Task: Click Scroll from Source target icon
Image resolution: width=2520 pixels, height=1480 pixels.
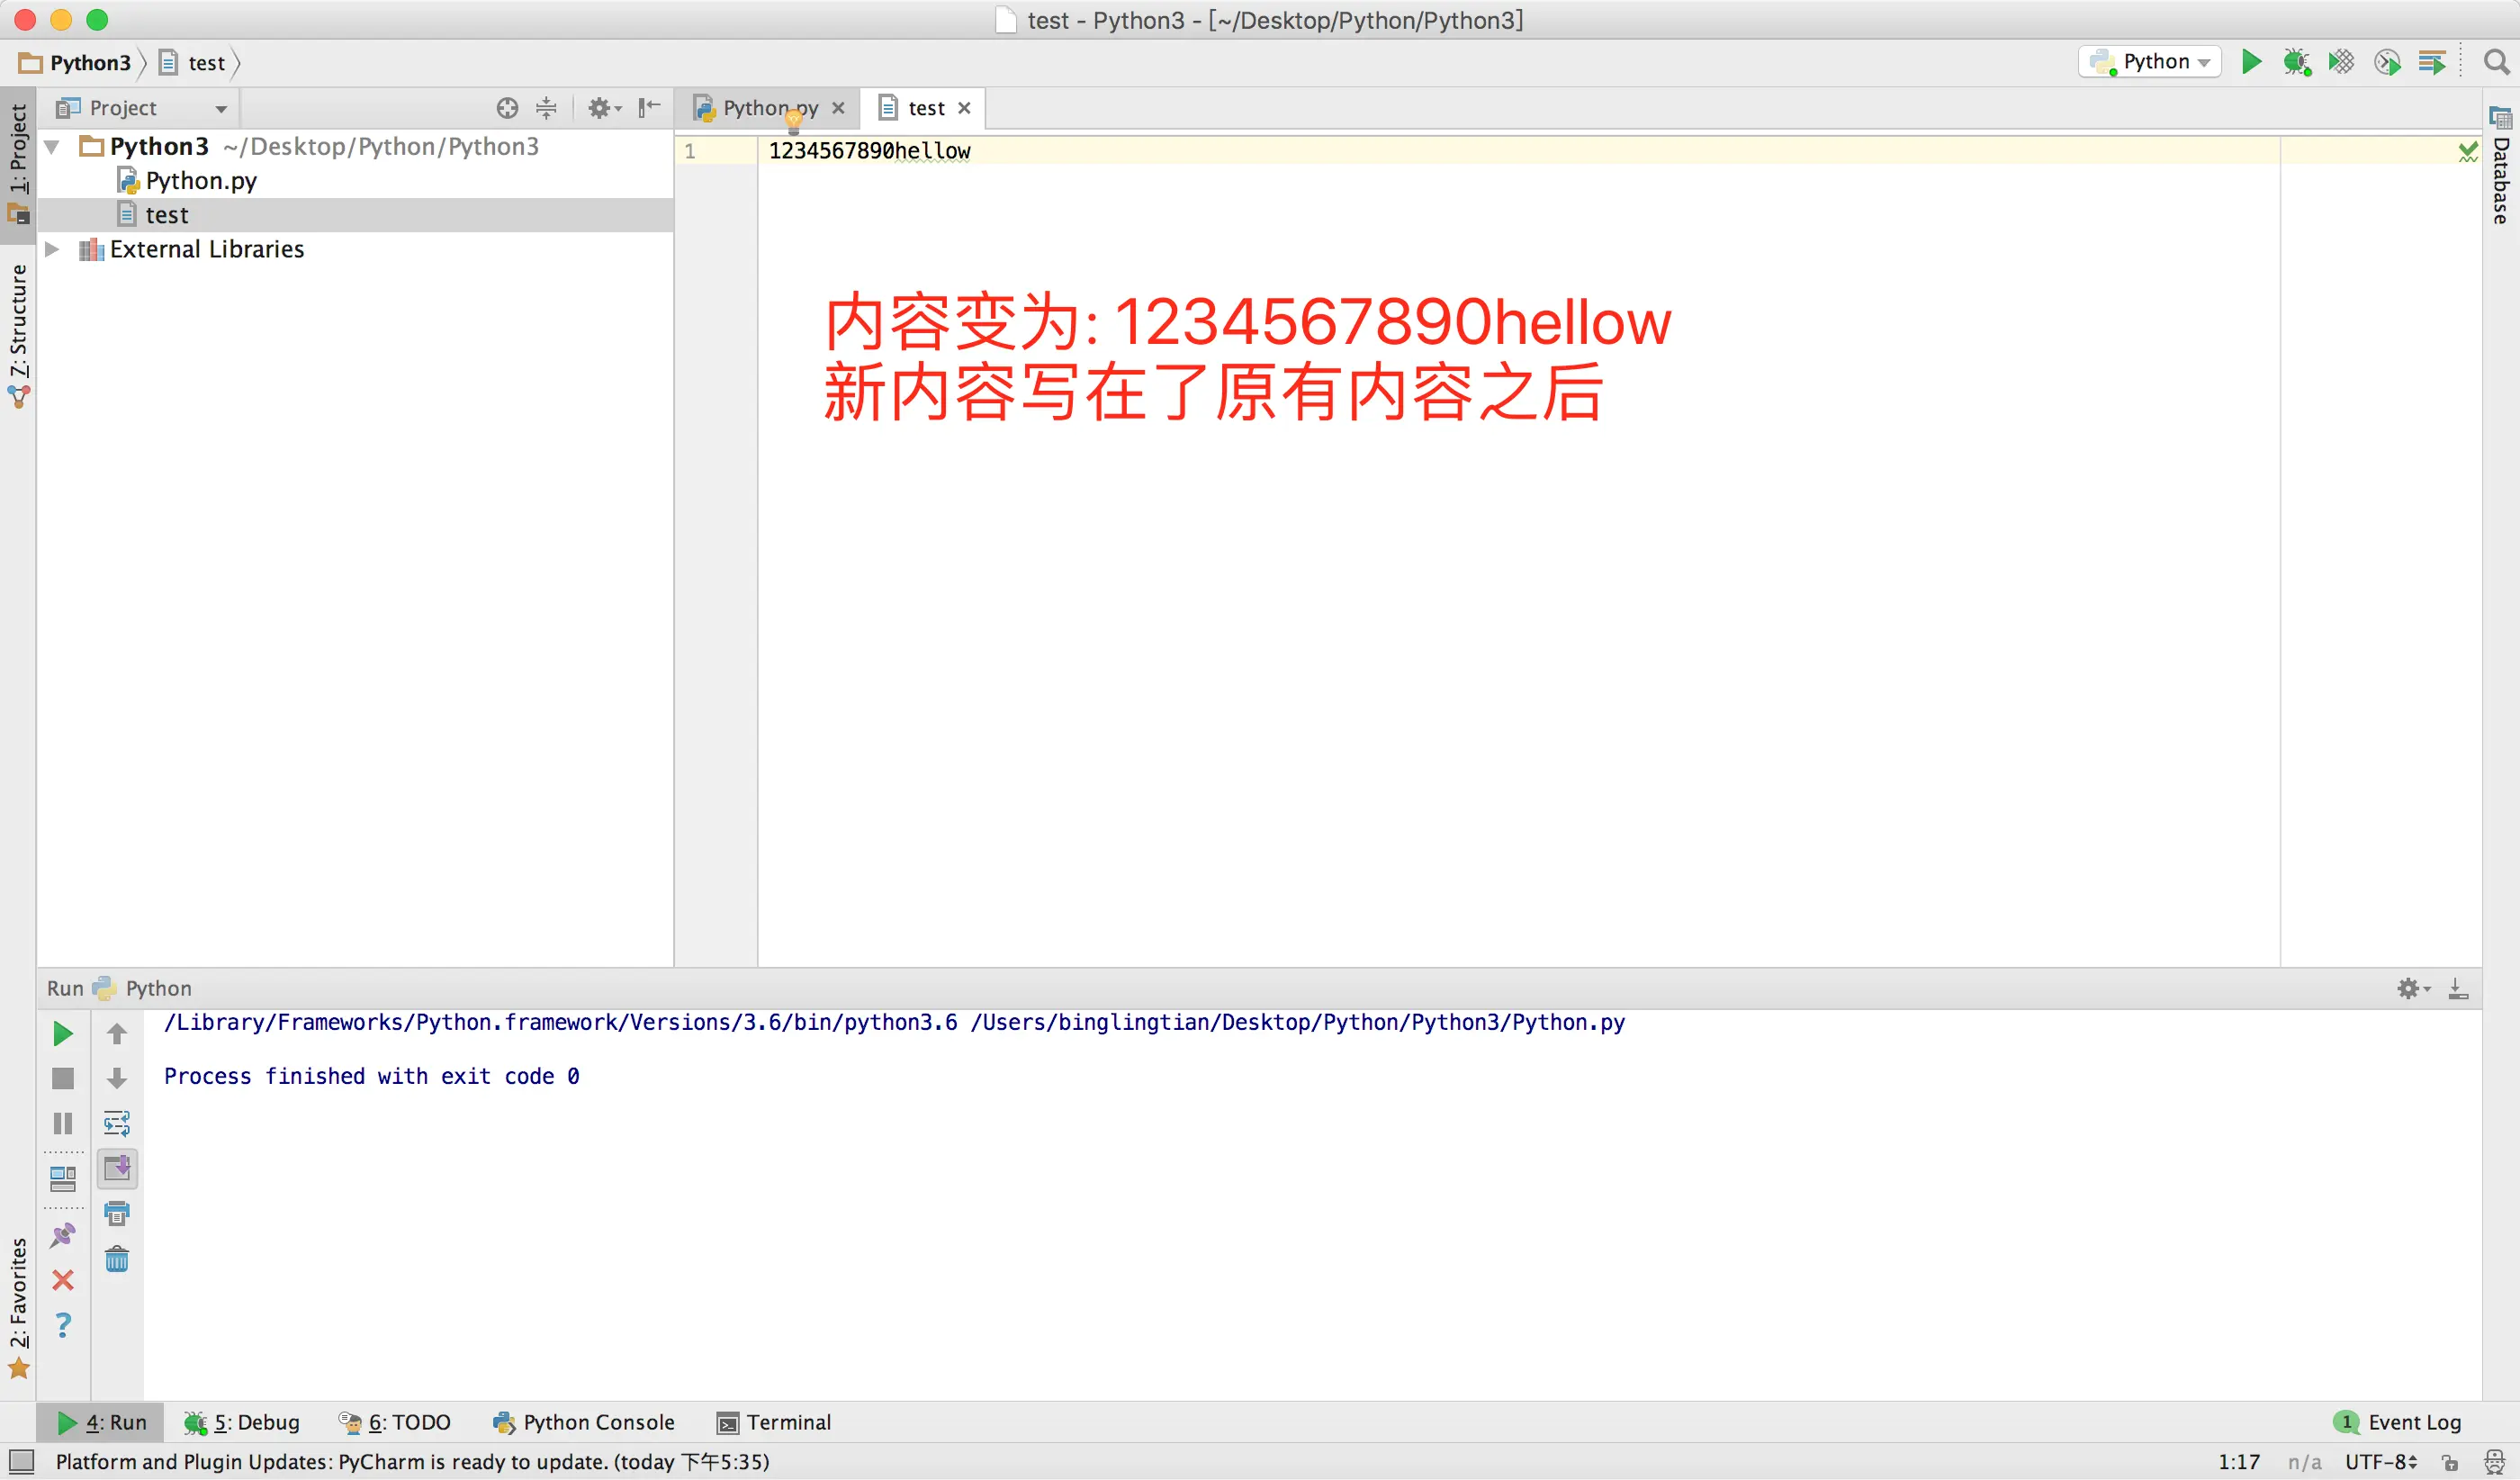Action: pos(507,108)
